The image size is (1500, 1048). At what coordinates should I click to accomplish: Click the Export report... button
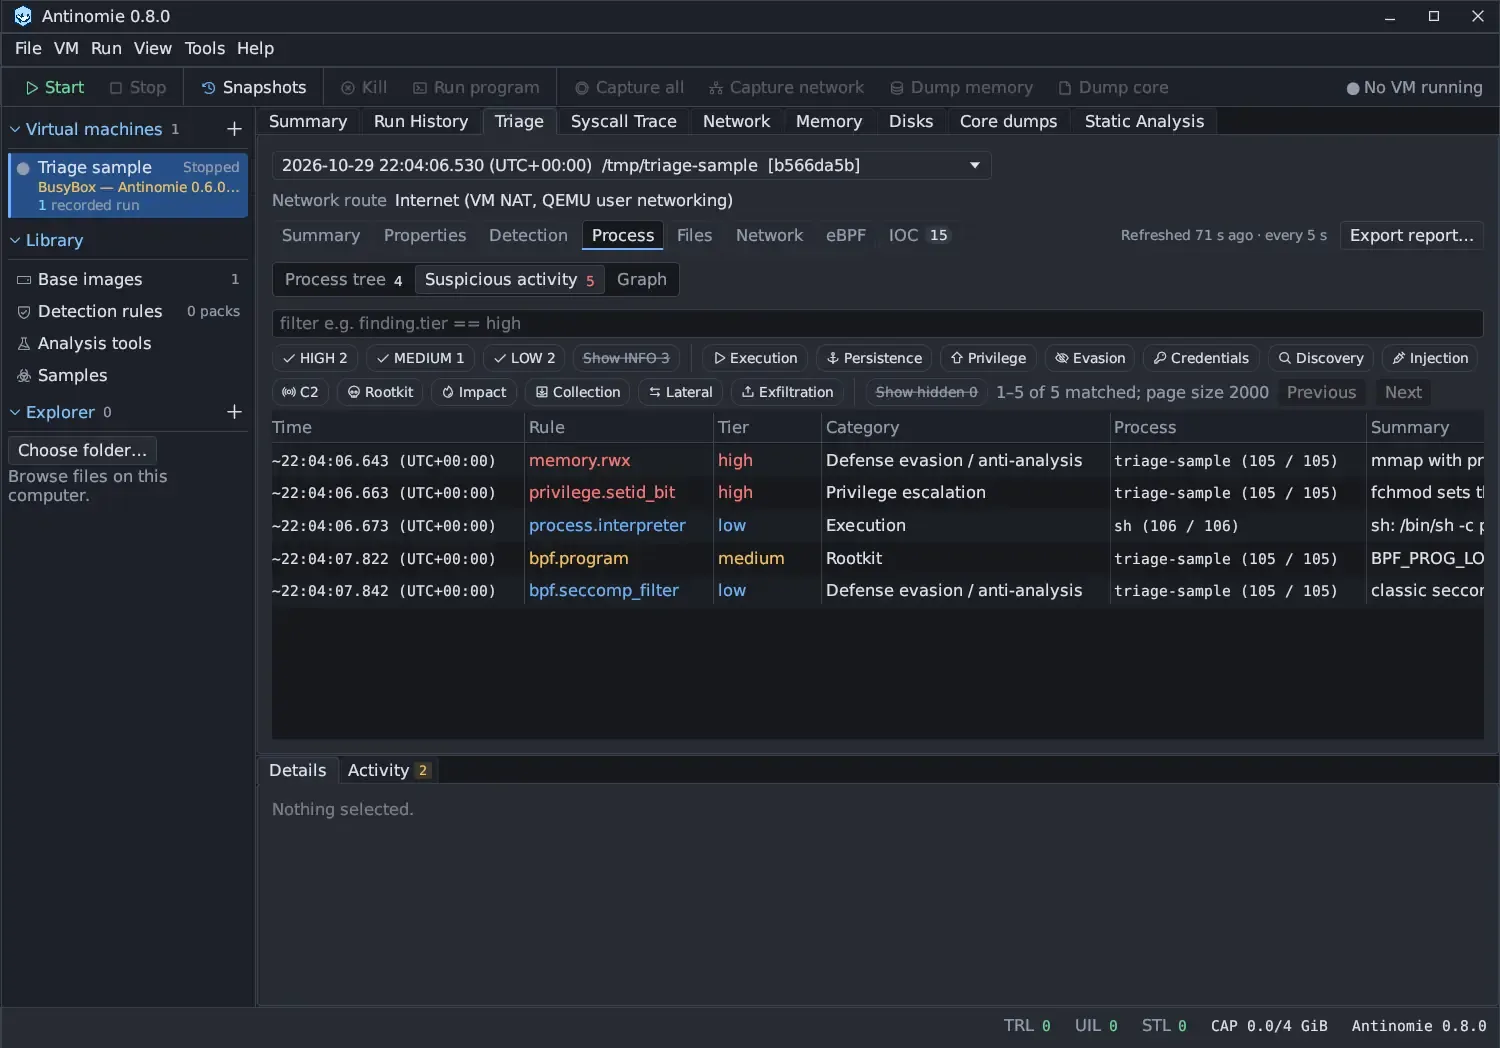pos(1411,235)
